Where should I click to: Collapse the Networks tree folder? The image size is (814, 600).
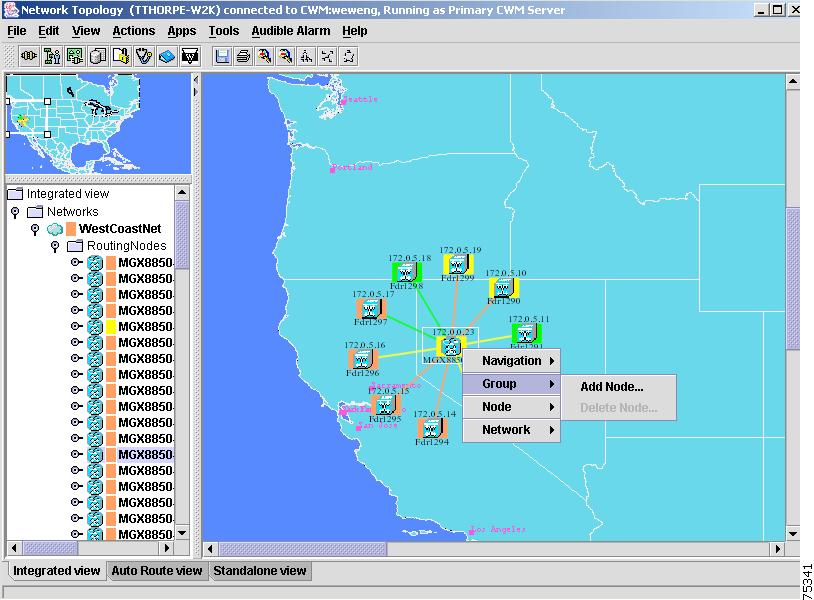15,212
